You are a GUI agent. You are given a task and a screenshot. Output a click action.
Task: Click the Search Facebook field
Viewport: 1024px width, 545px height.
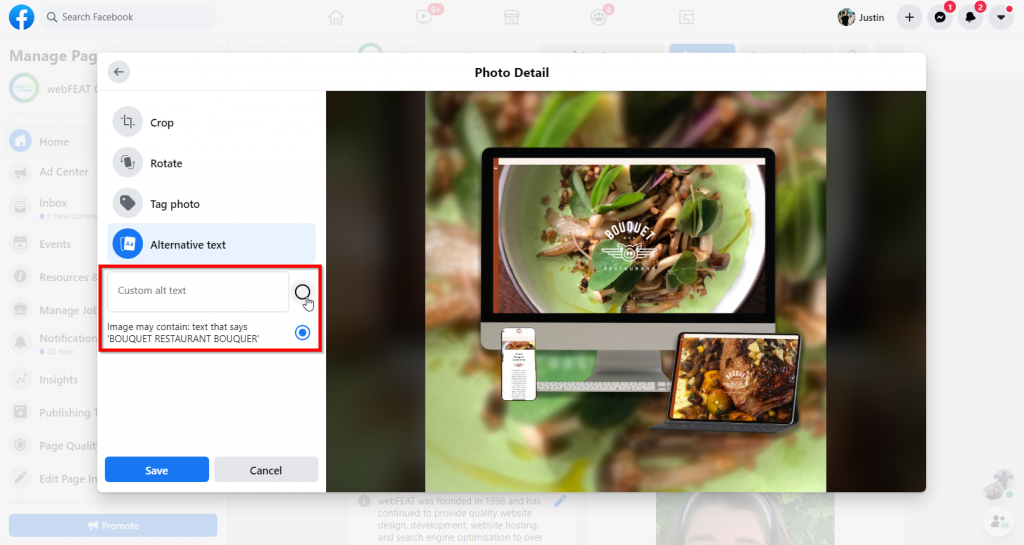(x=128, y=17)
